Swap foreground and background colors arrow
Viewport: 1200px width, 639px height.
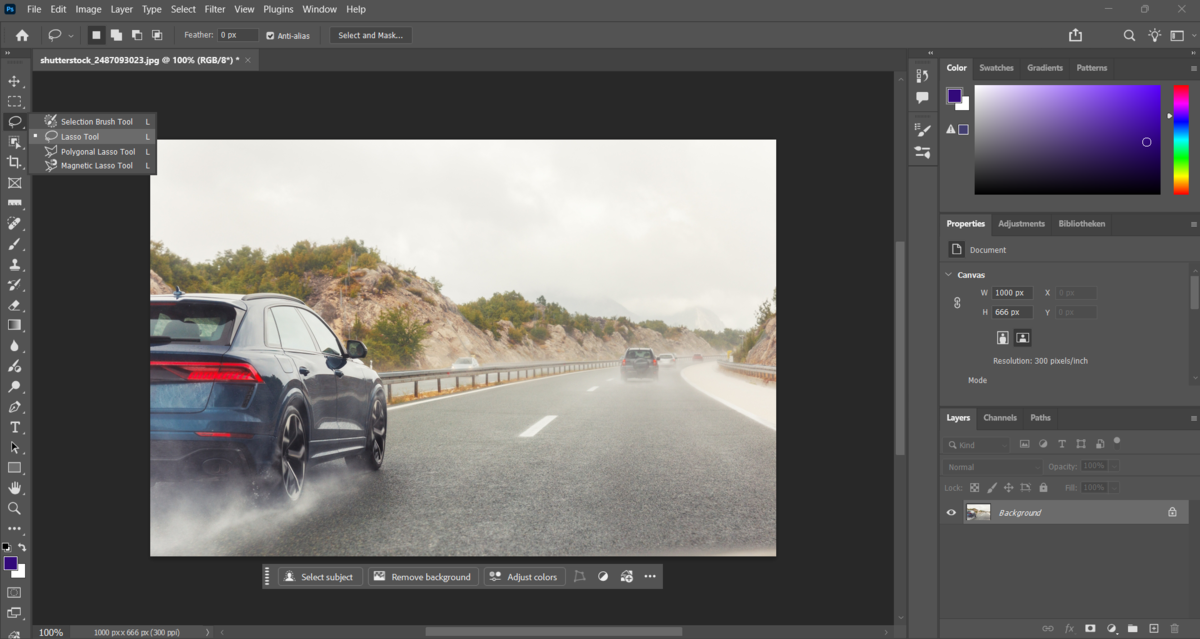coord(22,548)
